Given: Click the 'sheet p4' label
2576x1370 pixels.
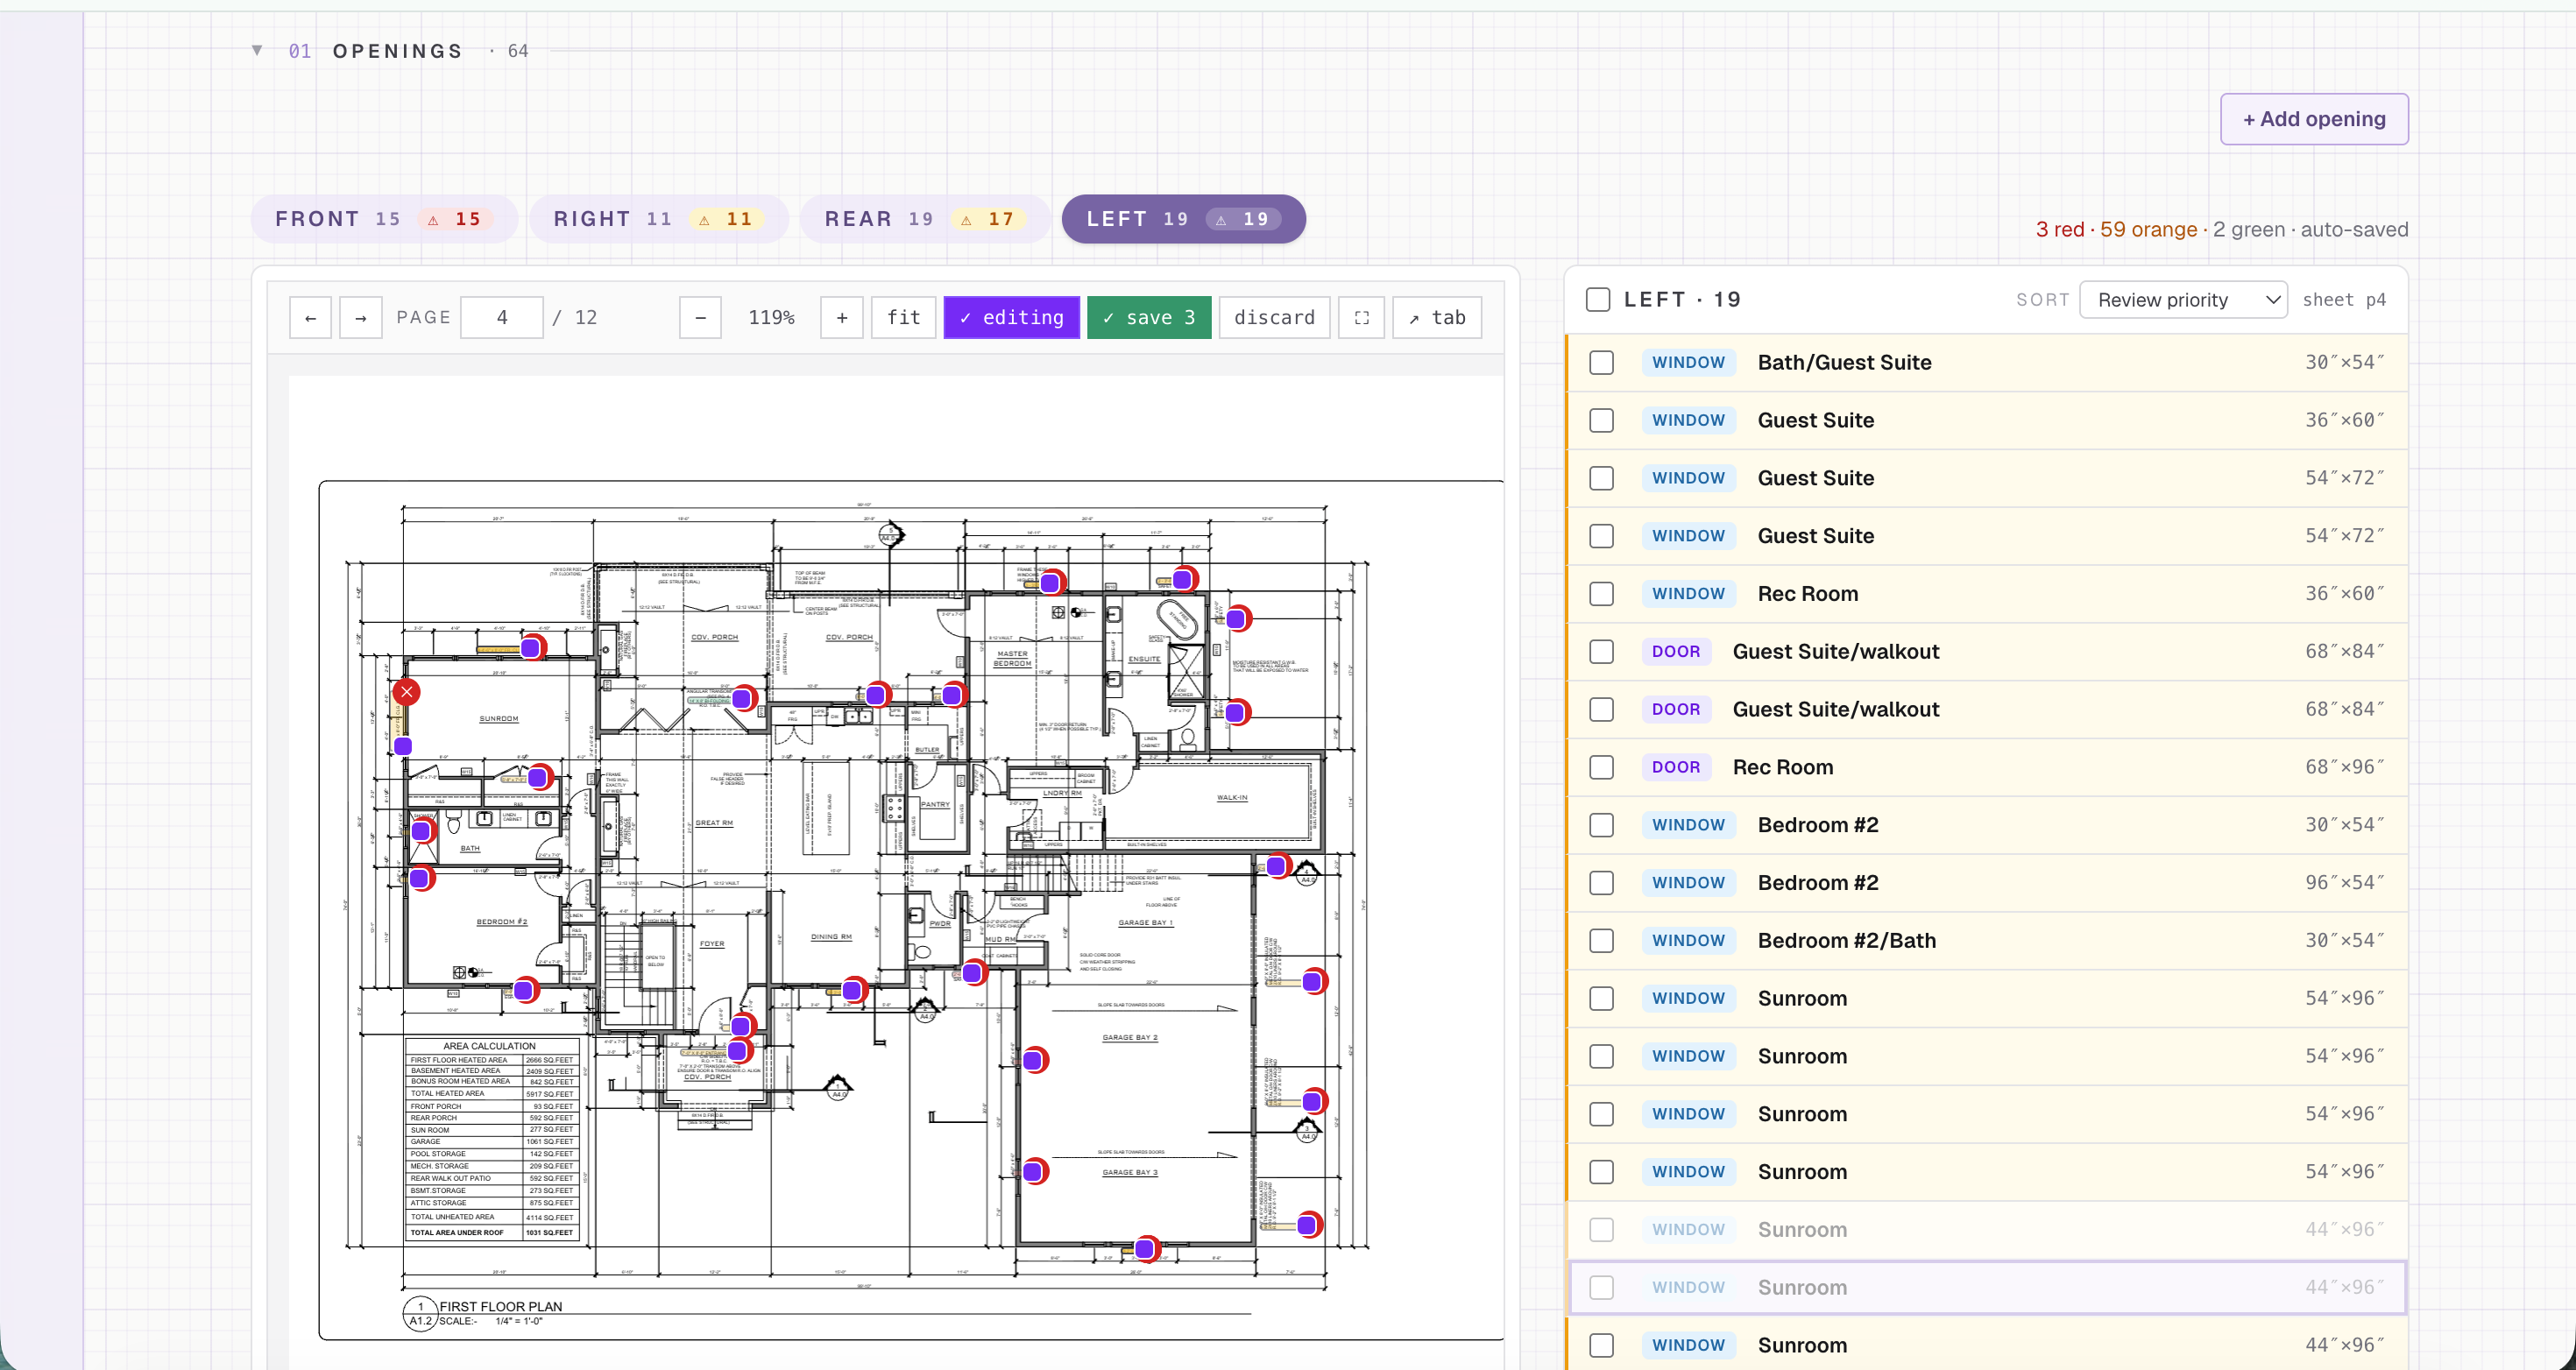Looking at the screenshot, I should click(x=2344, y=300).
